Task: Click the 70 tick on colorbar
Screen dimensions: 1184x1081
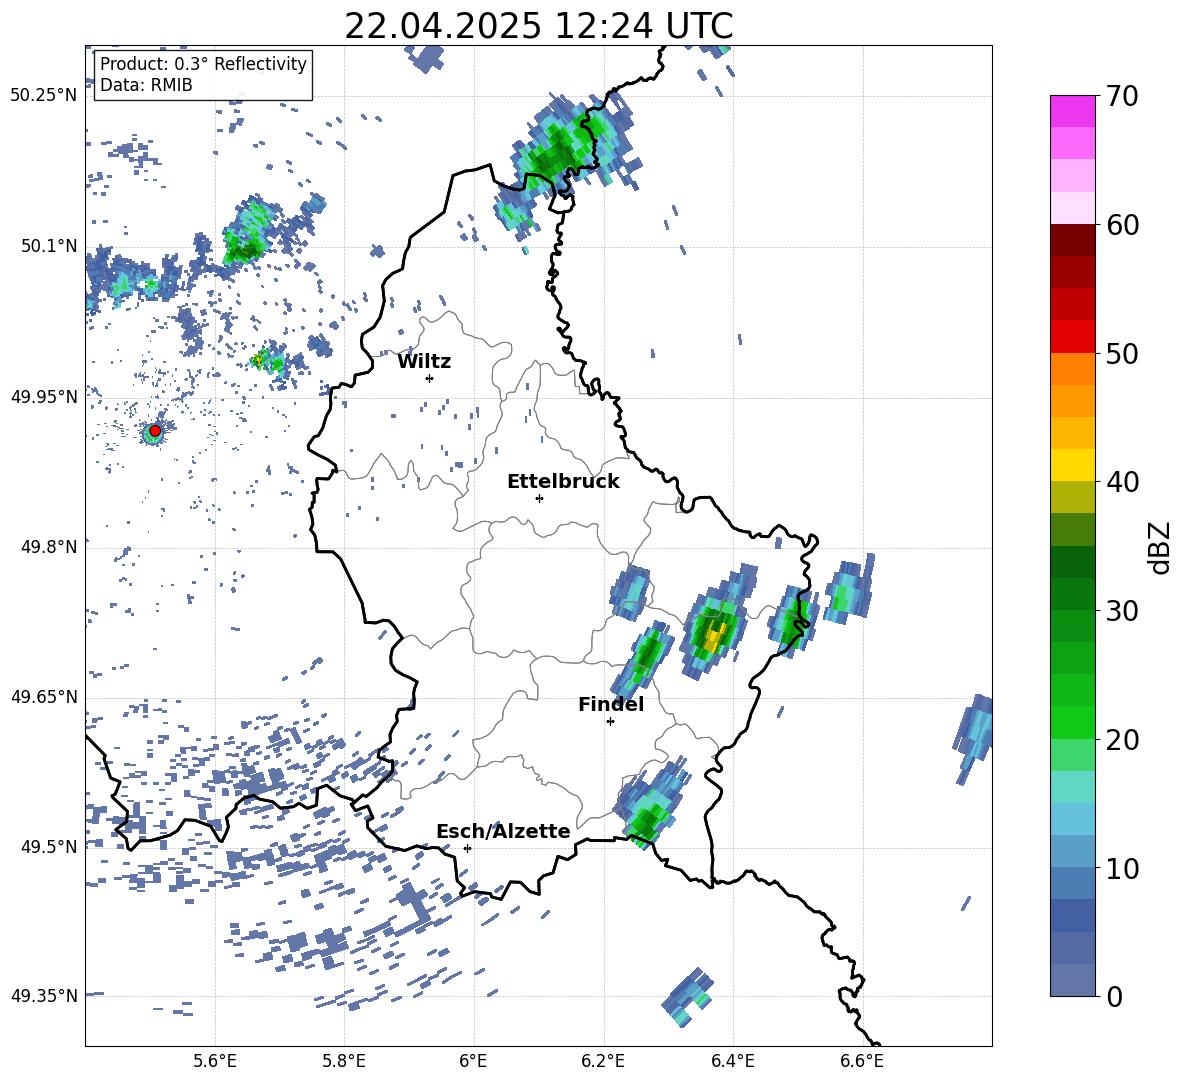Action: tap(1122, 96)
